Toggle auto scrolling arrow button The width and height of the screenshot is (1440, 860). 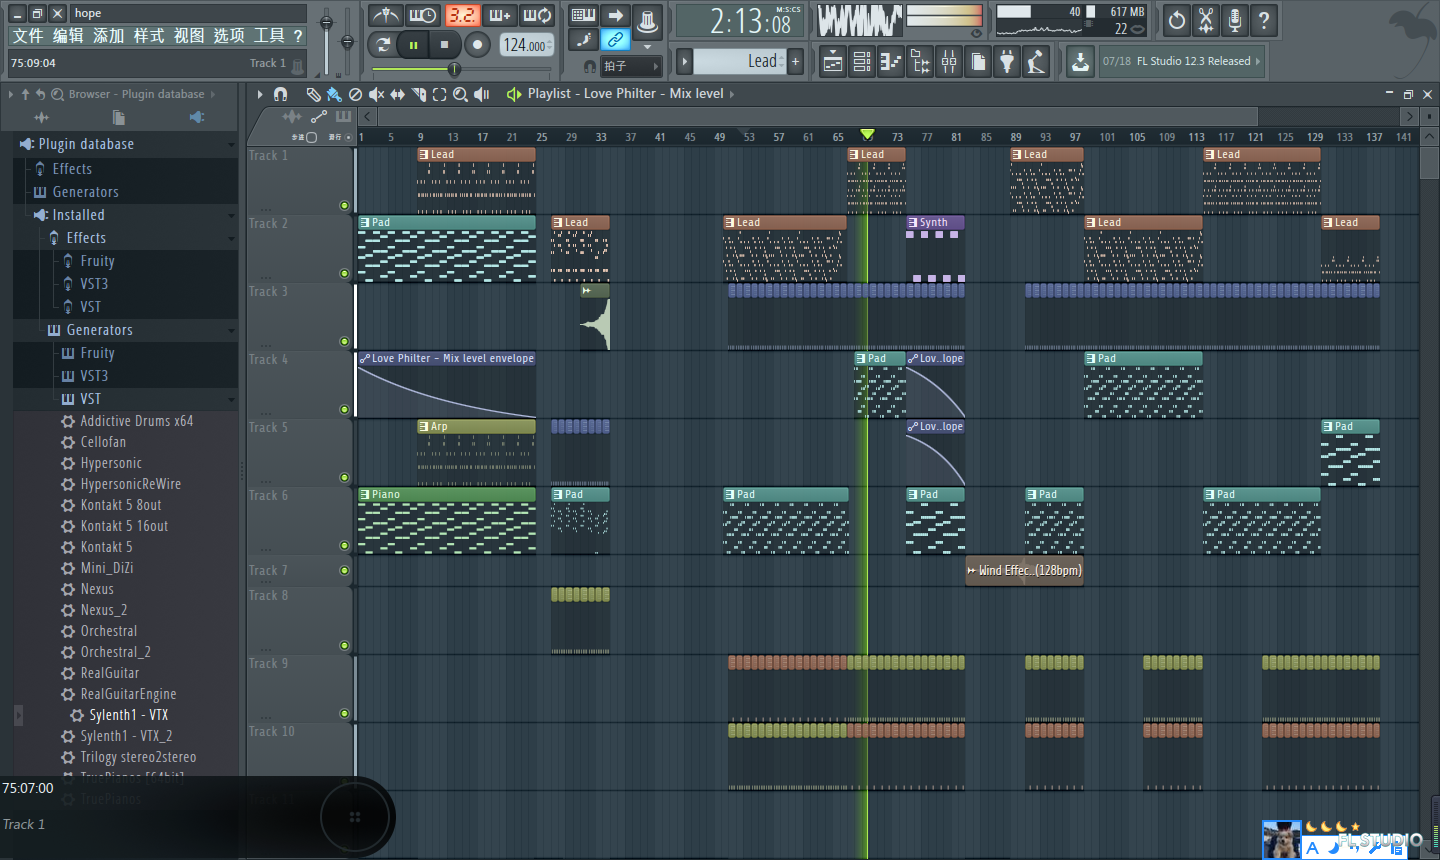point(615,15)
